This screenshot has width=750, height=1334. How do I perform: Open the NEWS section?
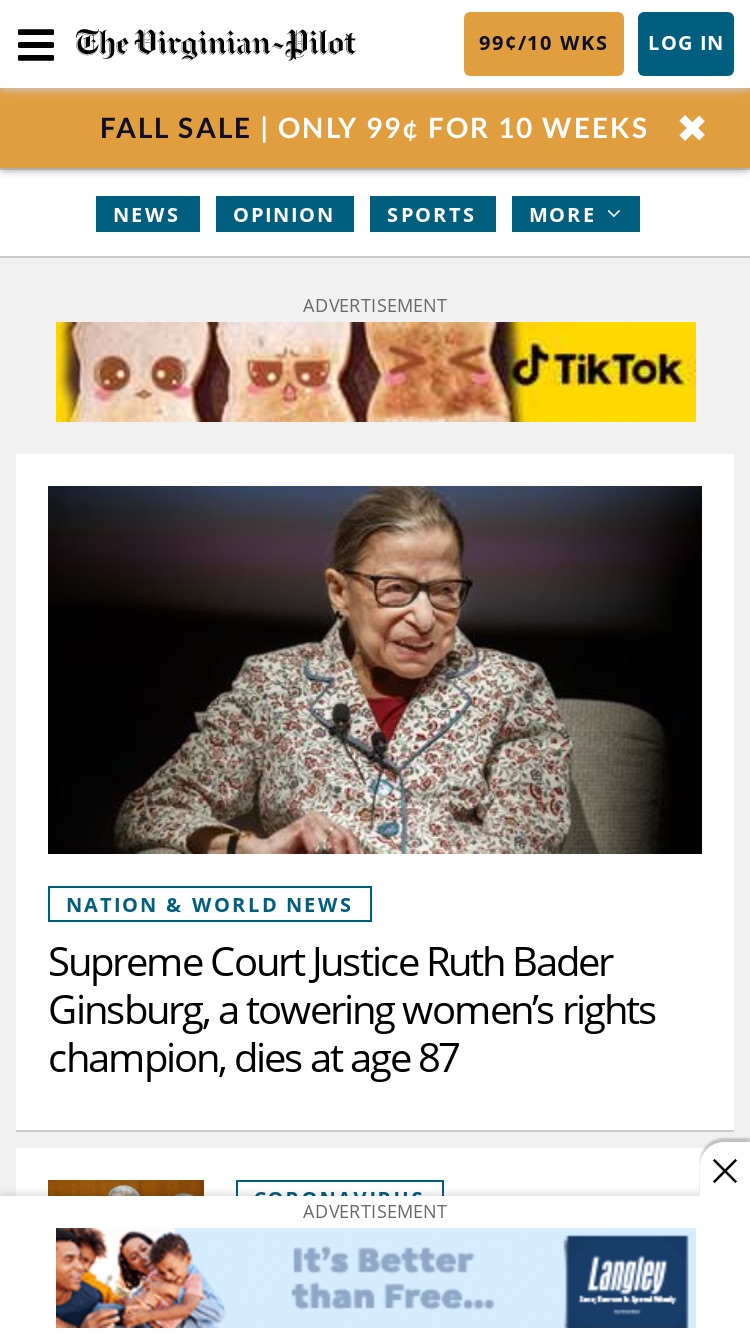(148, 214)
